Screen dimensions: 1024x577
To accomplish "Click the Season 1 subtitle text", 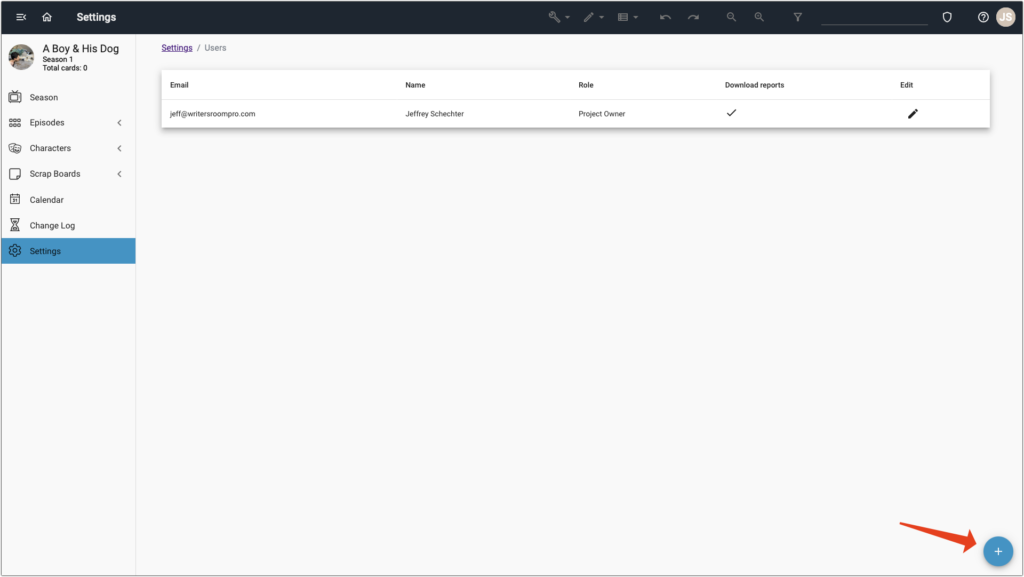I will pyautogui.click(x=57, y=59).
